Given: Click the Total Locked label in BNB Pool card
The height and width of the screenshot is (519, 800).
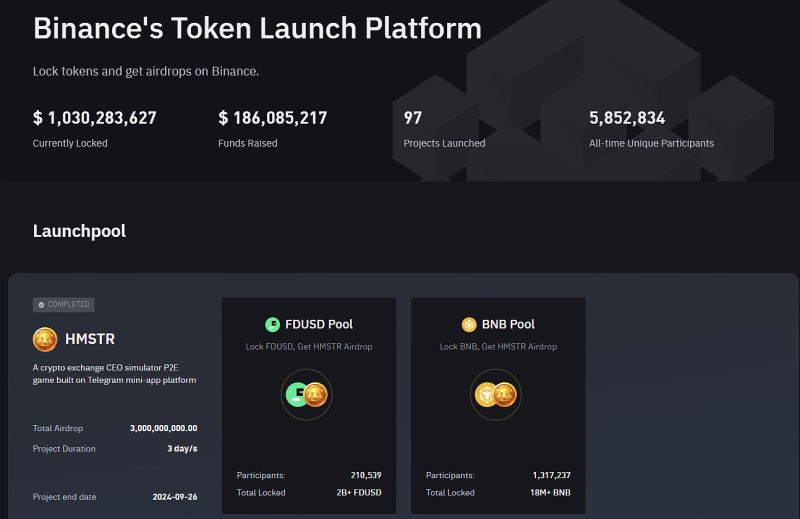Looking at the screenshot, I should pyautogui.click(x=450, y=492).
